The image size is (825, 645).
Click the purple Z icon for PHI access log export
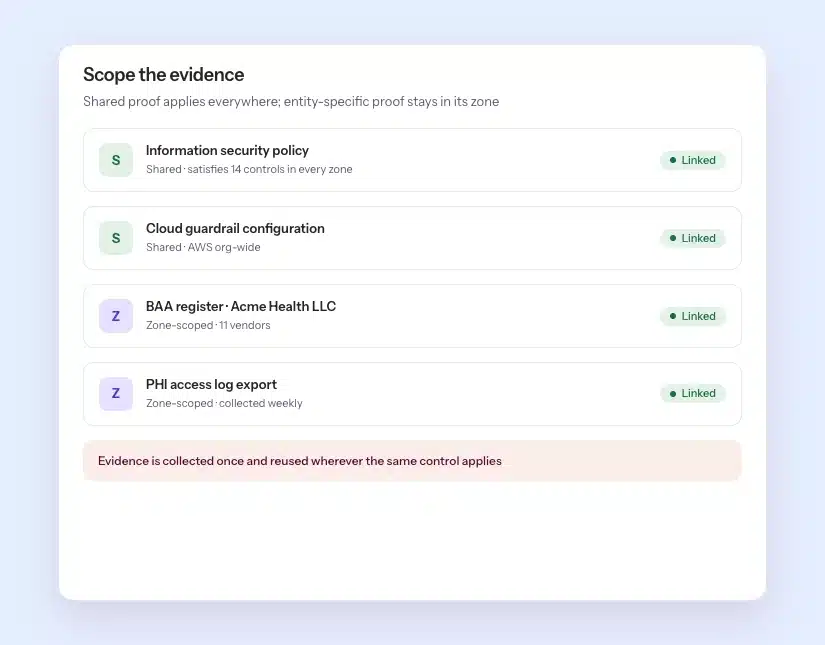116,394
